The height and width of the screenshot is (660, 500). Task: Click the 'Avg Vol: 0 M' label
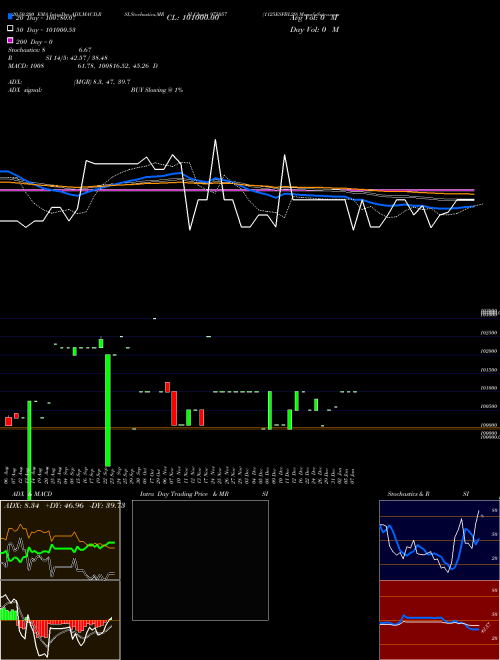tap(314, 18)
